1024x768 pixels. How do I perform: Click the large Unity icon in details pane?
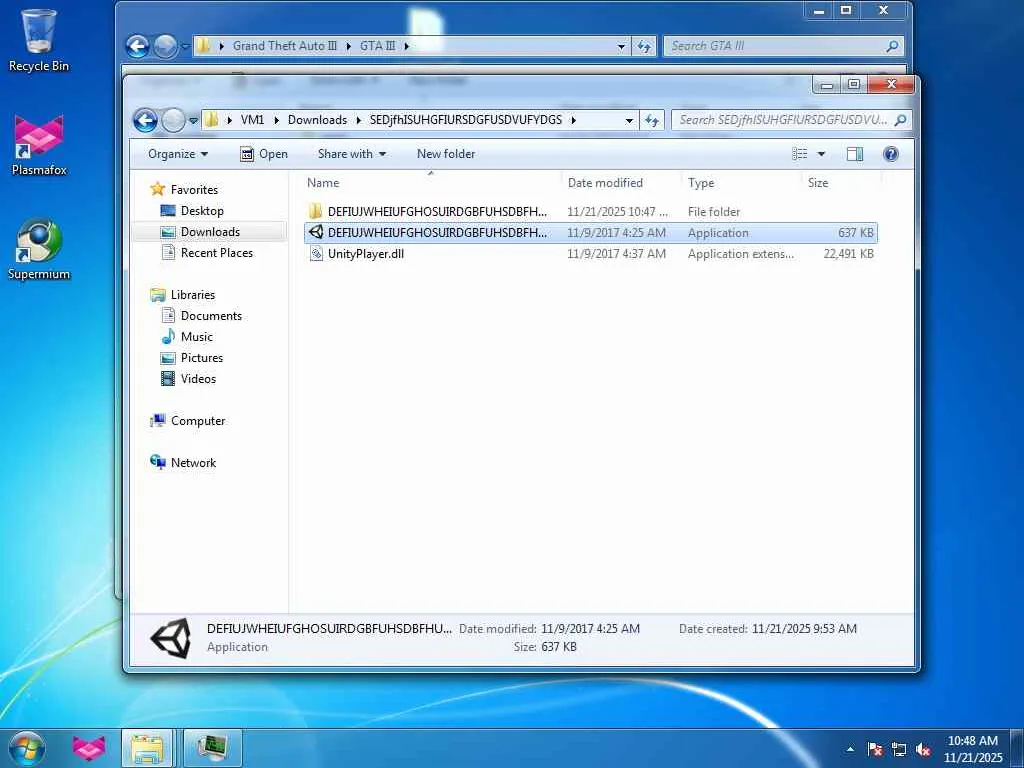point(171,637)
